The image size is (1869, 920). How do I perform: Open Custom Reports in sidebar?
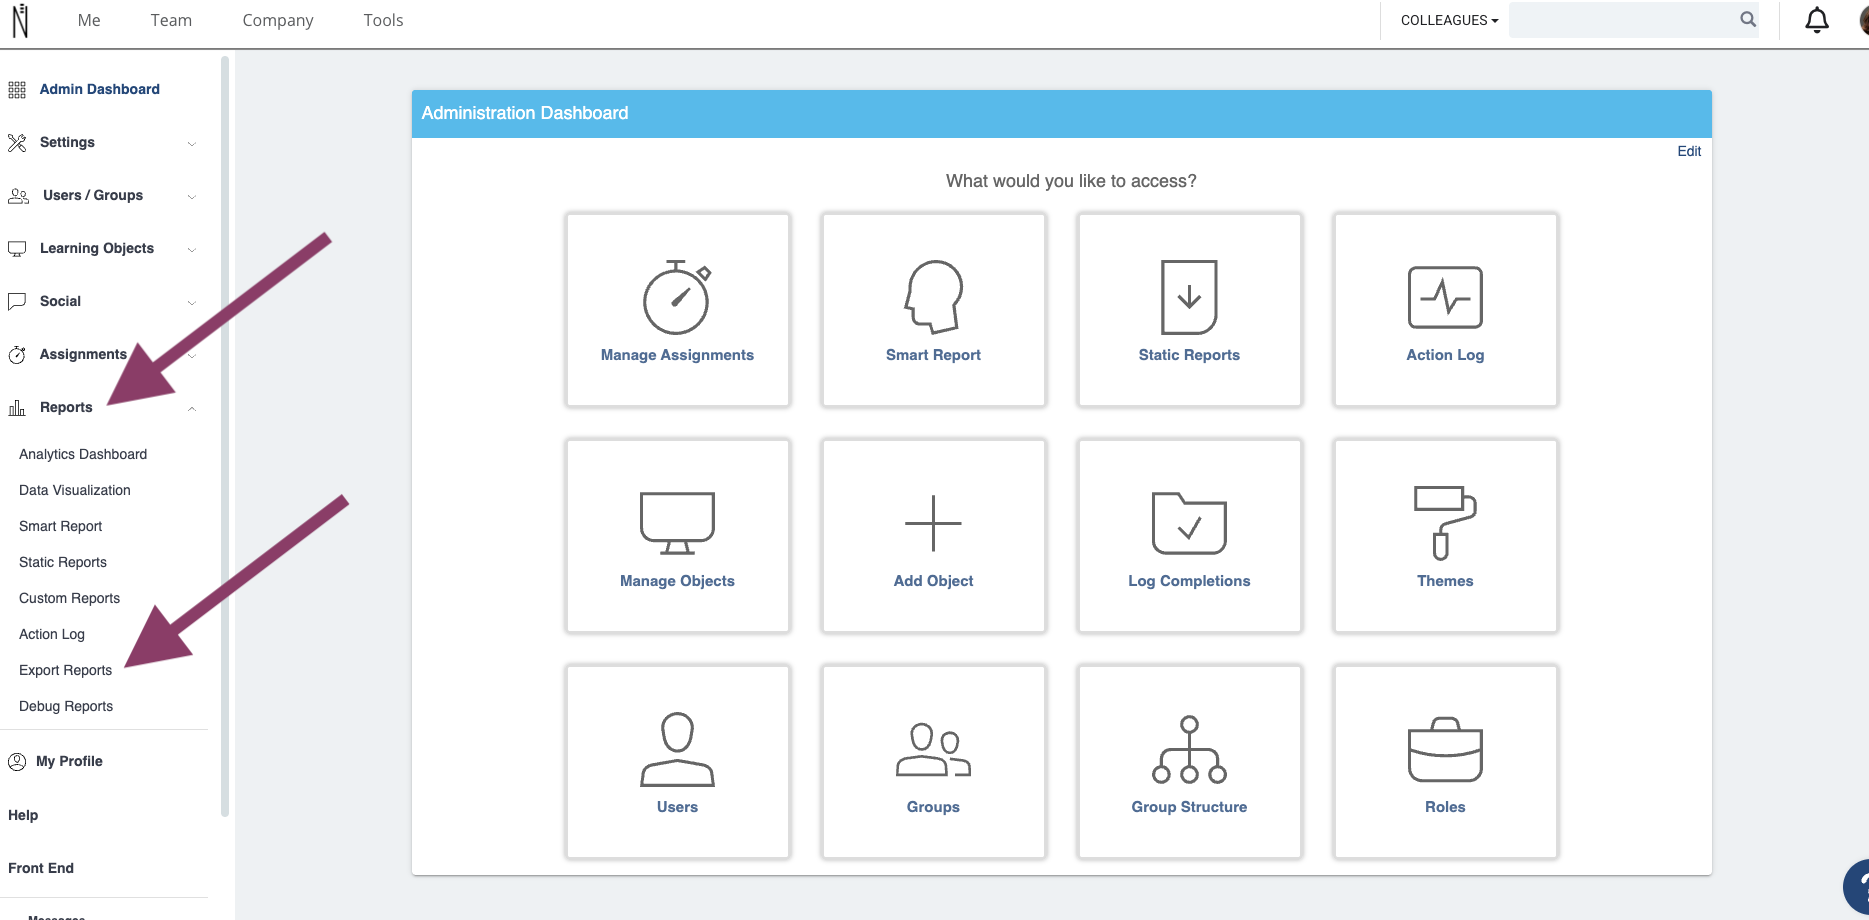coord(70,598)
